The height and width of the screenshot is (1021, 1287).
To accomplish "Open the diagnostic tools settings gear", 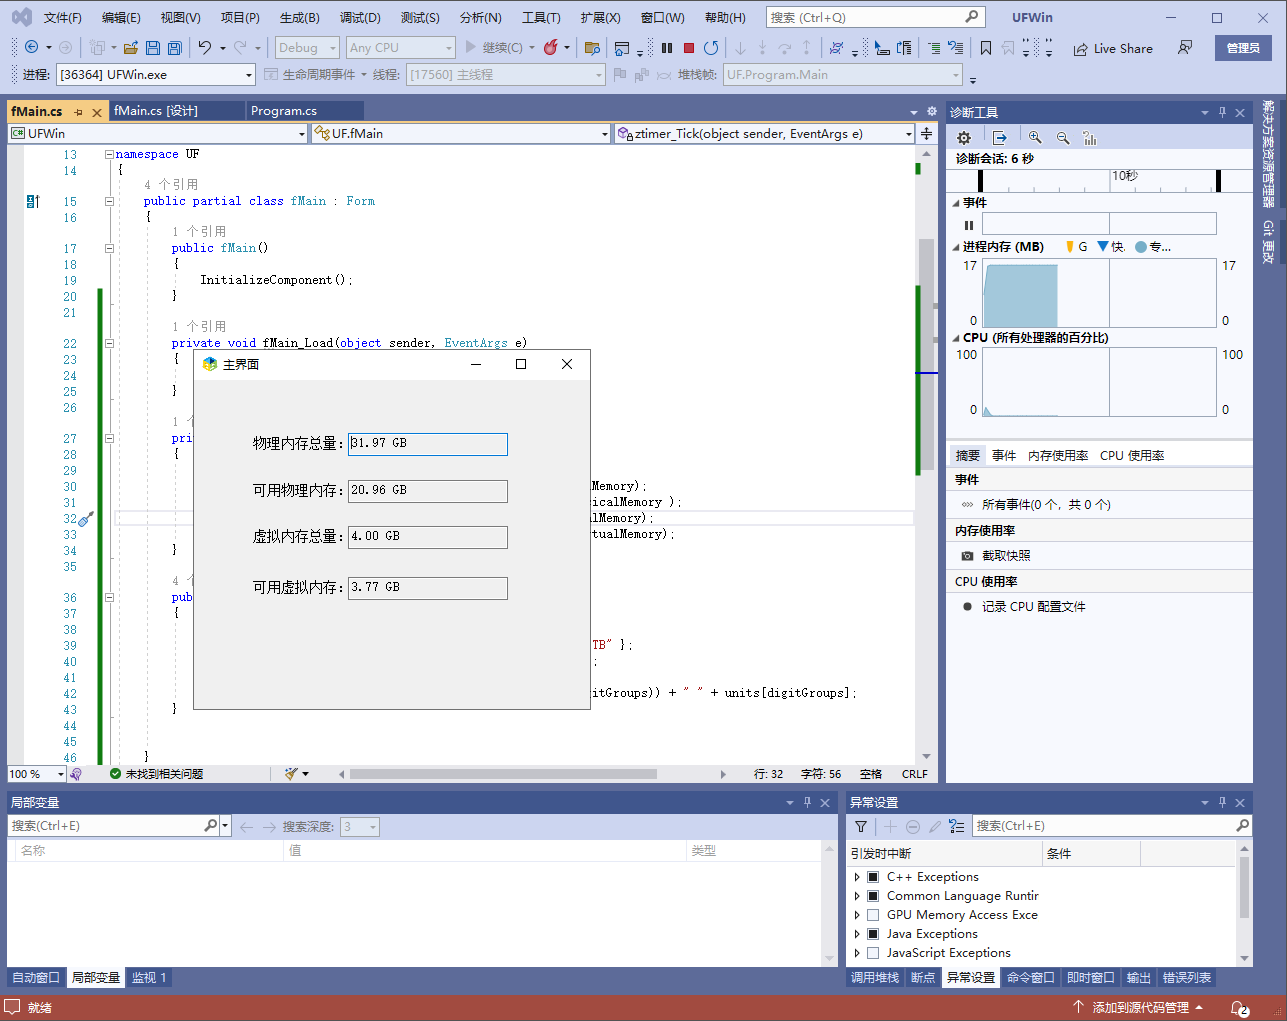I will pos(964,138).
